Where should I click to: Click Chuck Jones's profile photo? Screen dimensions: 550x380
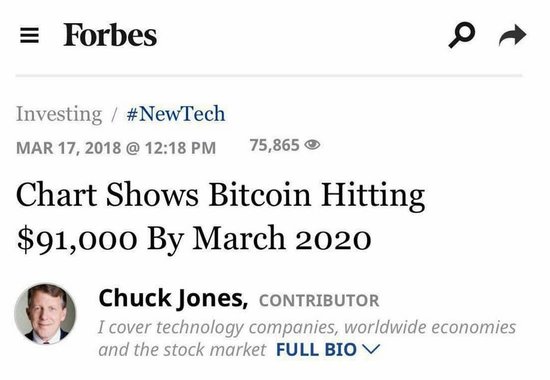click(x=45, y=314)
